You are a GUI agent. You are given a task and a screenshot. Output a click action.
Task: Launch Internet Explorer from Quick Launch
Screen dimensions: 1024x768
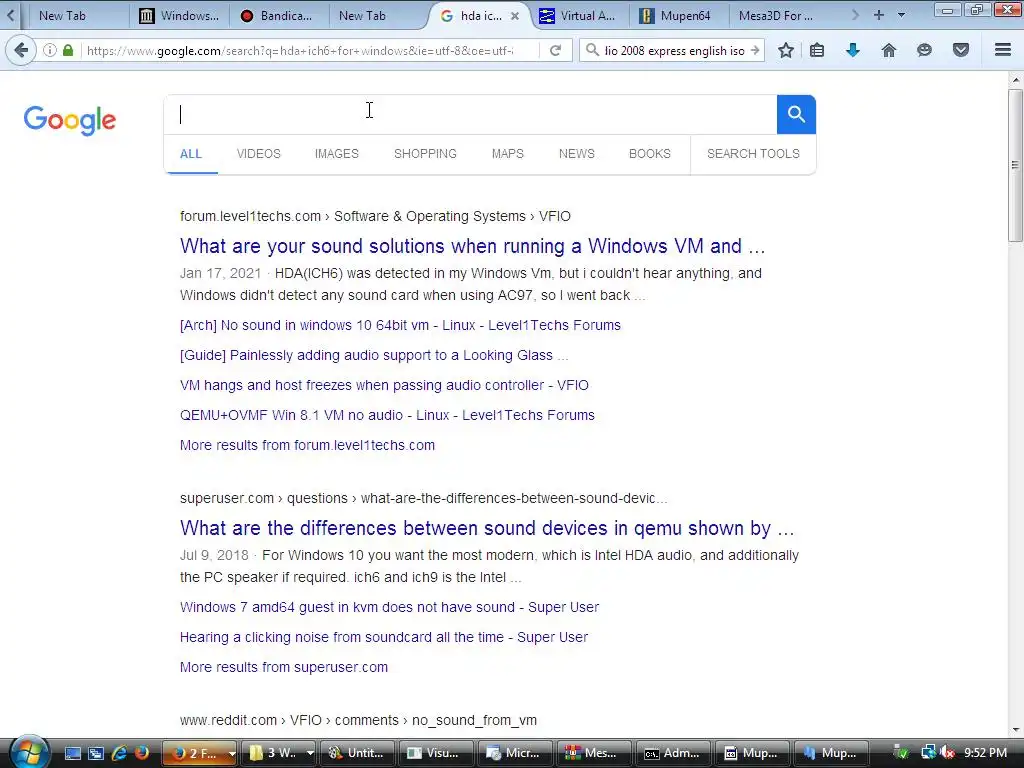[119, 753]
